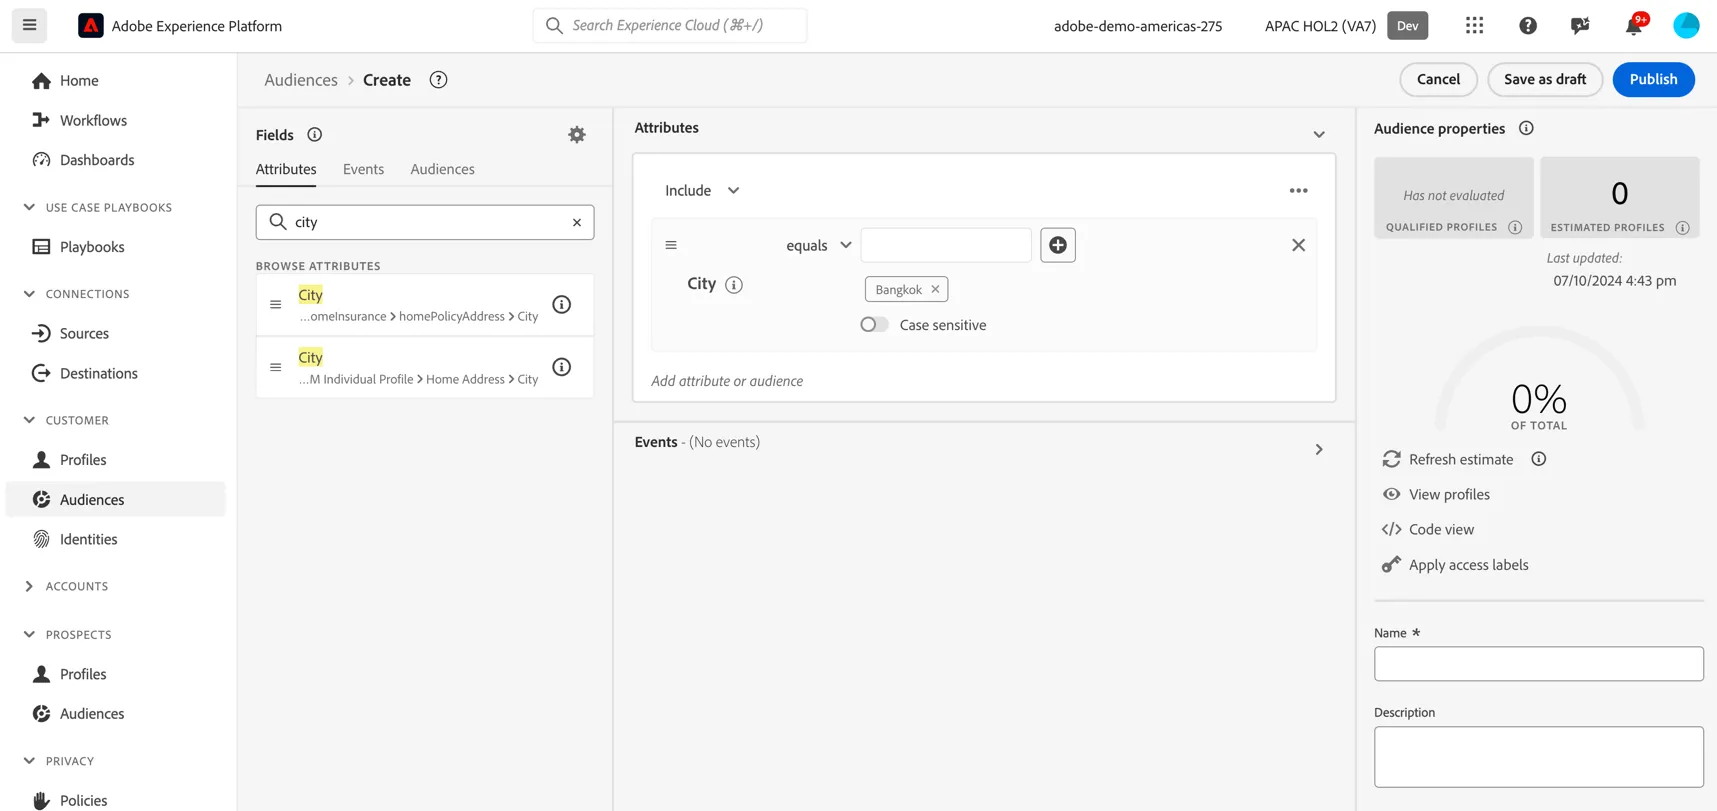Cancel audience creation
This screenshot has width=1717, height=811.
pos(1438,79)
